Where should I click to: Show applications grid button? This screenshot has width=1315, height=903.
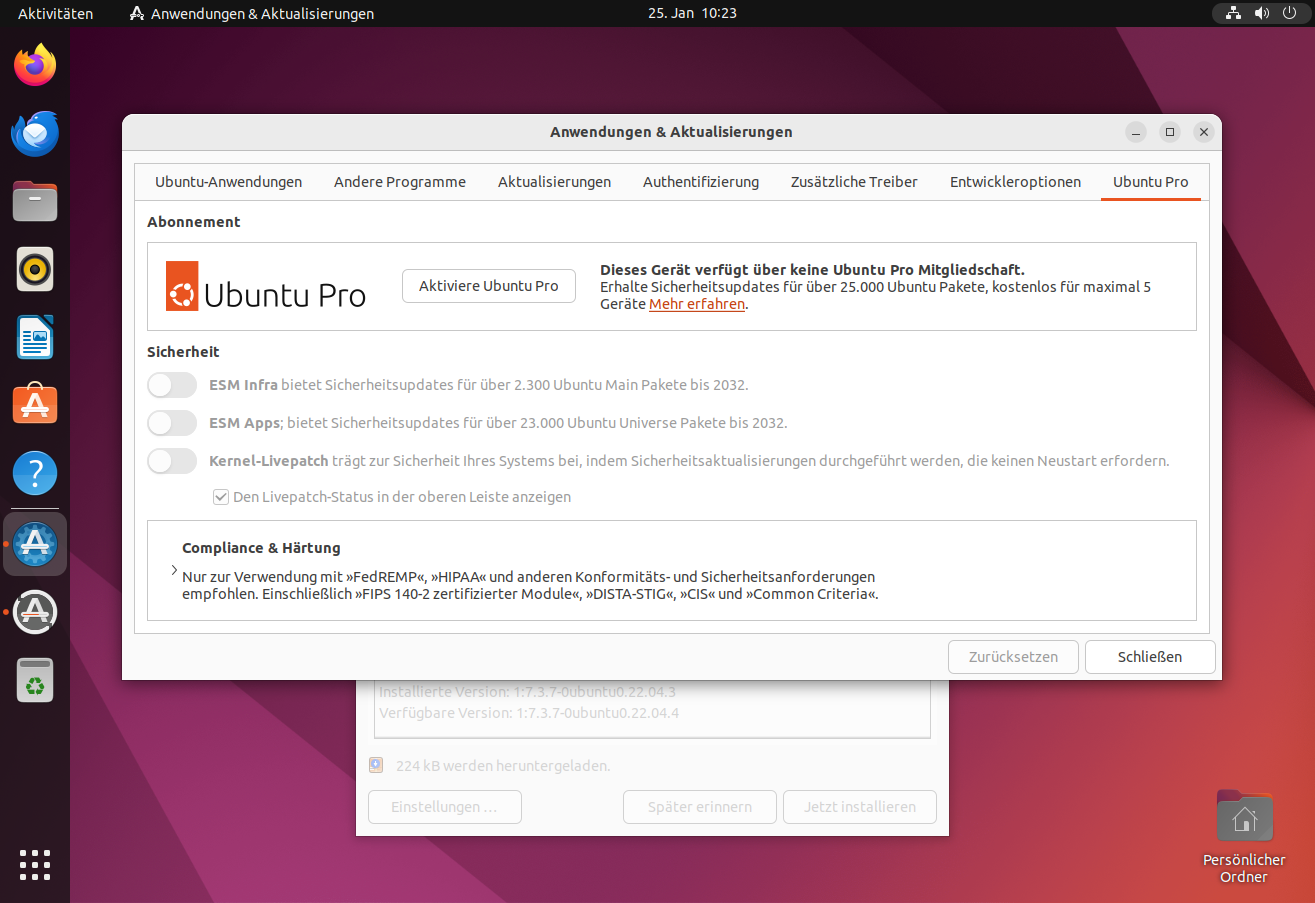pos(35,866)
